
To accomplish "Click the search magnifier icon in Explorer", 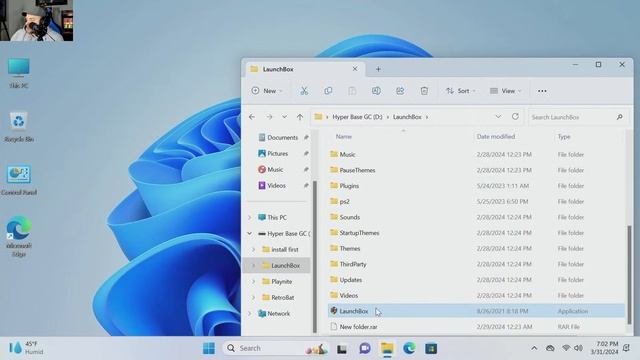I will tap(619, 117).
